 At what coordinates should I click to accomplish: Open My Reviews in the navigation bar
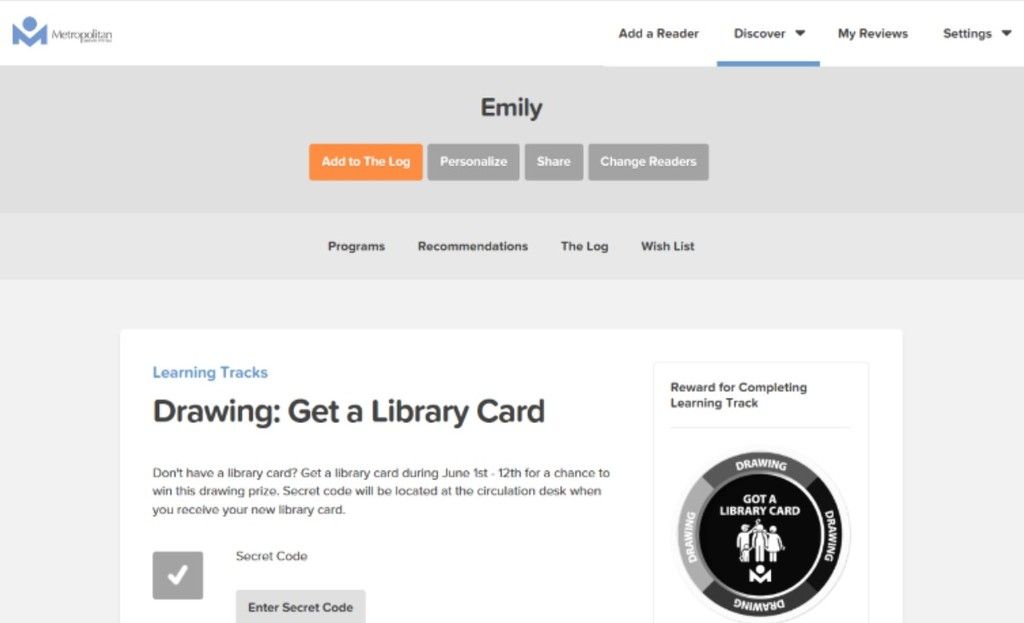pyautogui.click(x=872, y=33)
